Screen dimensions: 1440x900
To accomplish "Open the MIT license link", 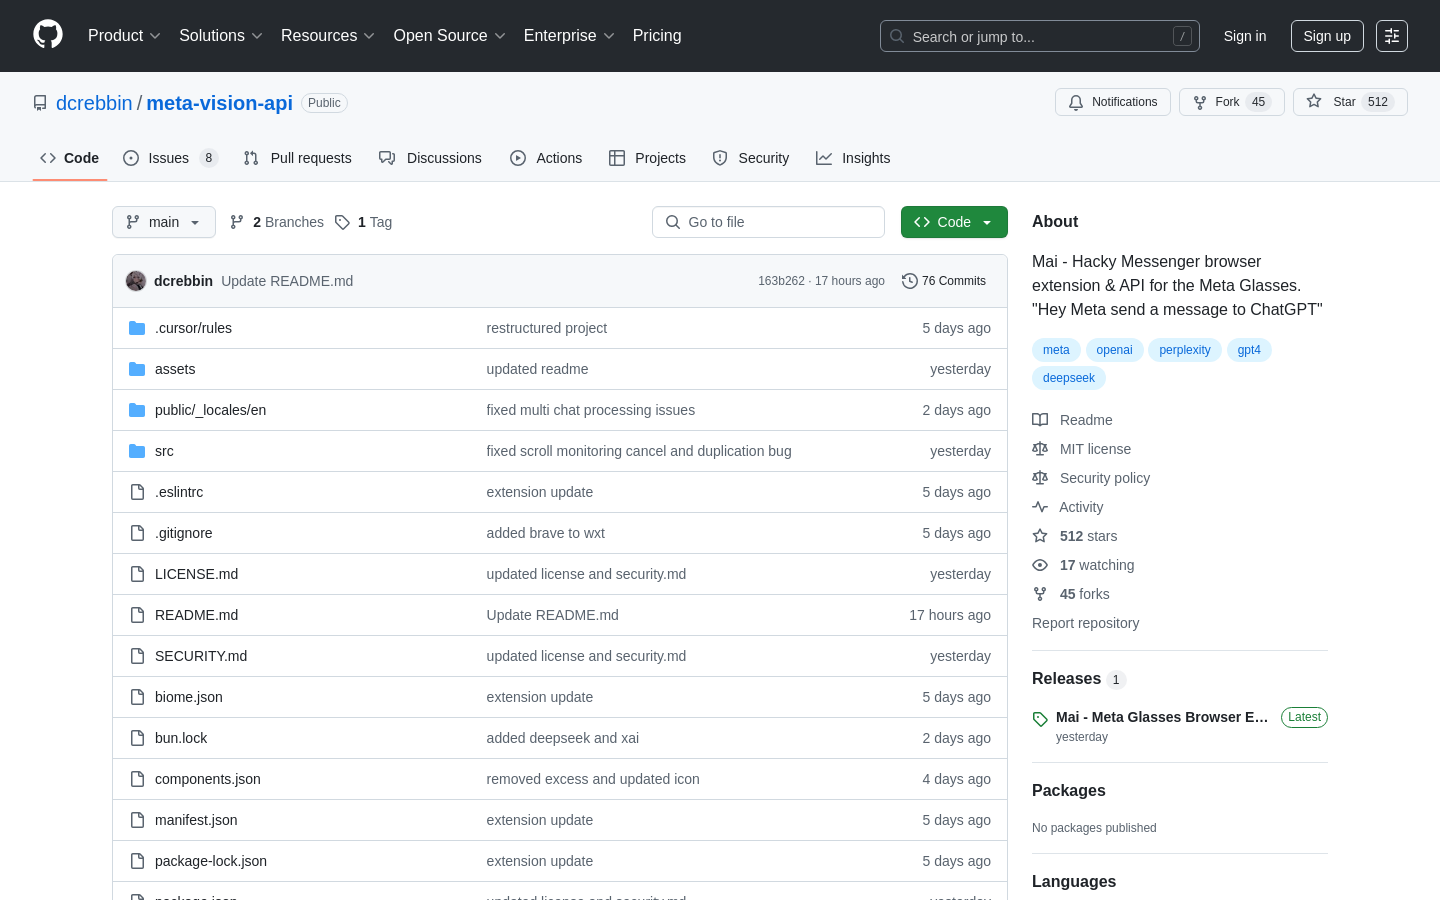I will click(1082, 449).
